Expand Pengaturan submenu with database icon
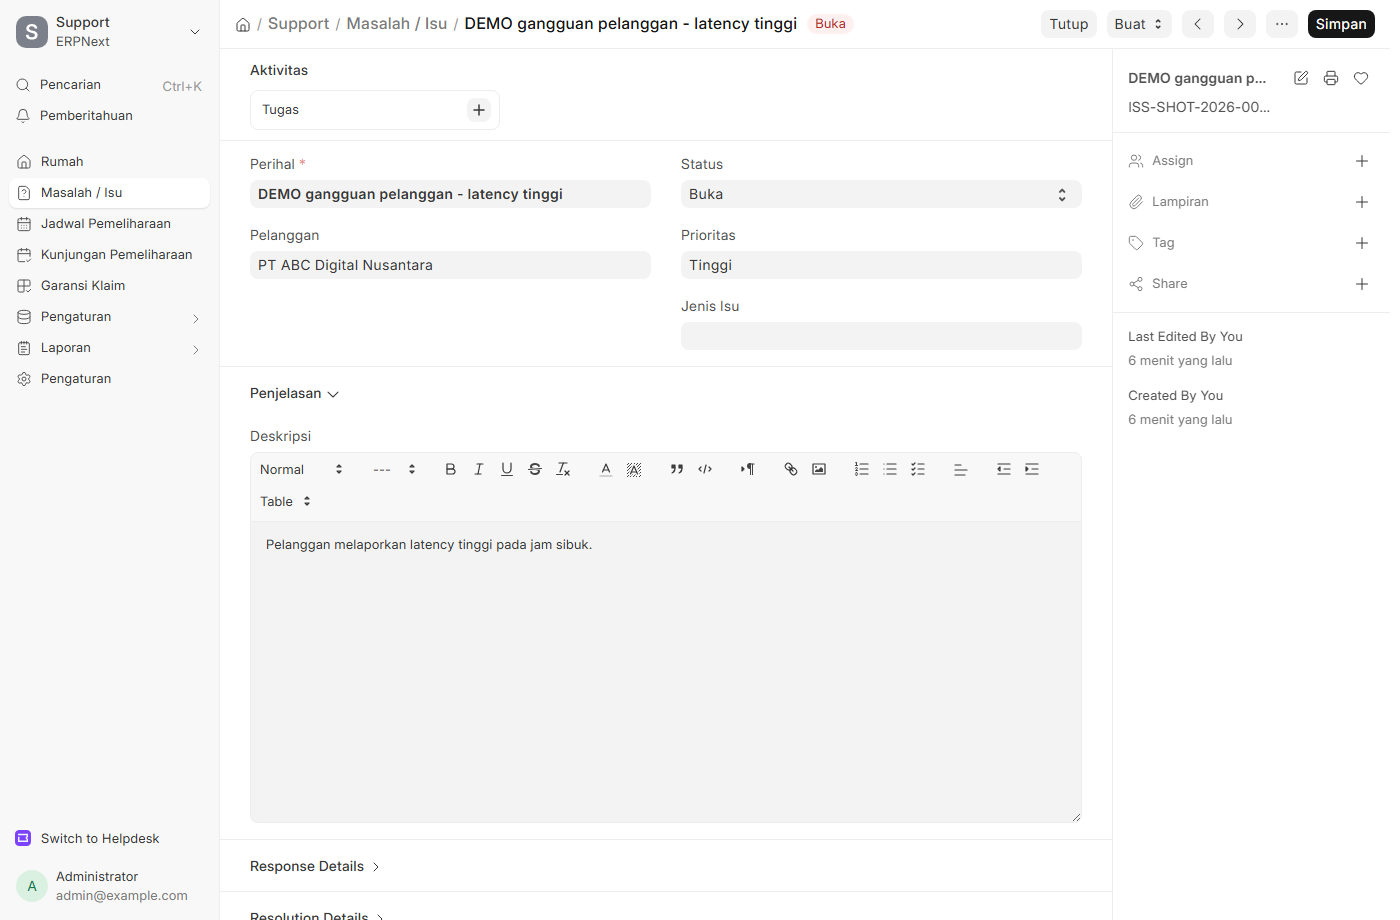1400x920 pixels. pos(109,317)
